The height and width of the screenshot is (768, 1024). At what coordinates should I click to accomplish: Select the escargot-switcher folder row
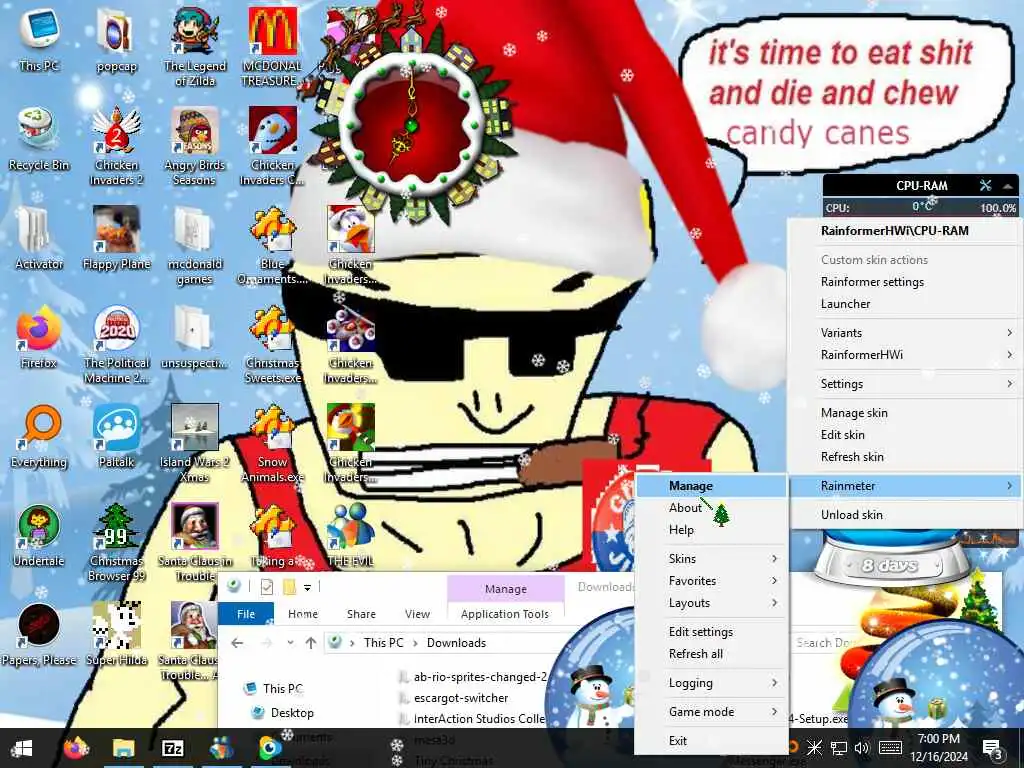click(x=461, y=698)
